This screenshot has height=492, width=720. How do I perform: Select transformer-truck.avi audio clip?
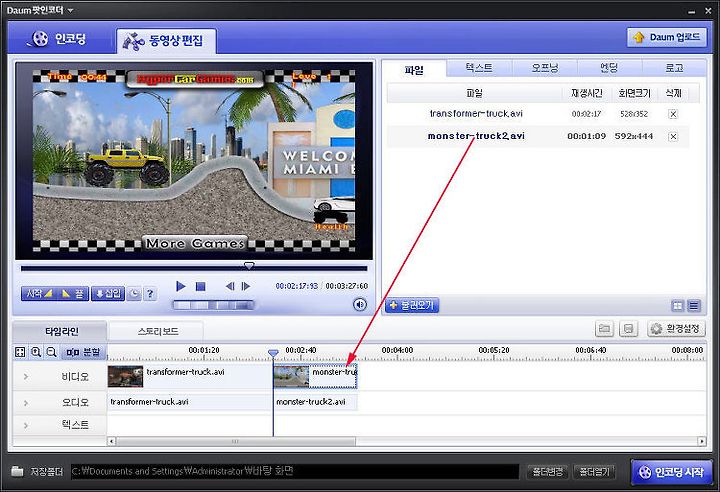point(190,402)
